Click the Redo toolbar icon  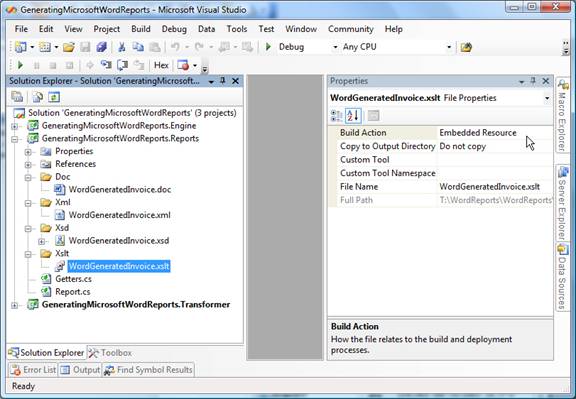click(199, 47)
